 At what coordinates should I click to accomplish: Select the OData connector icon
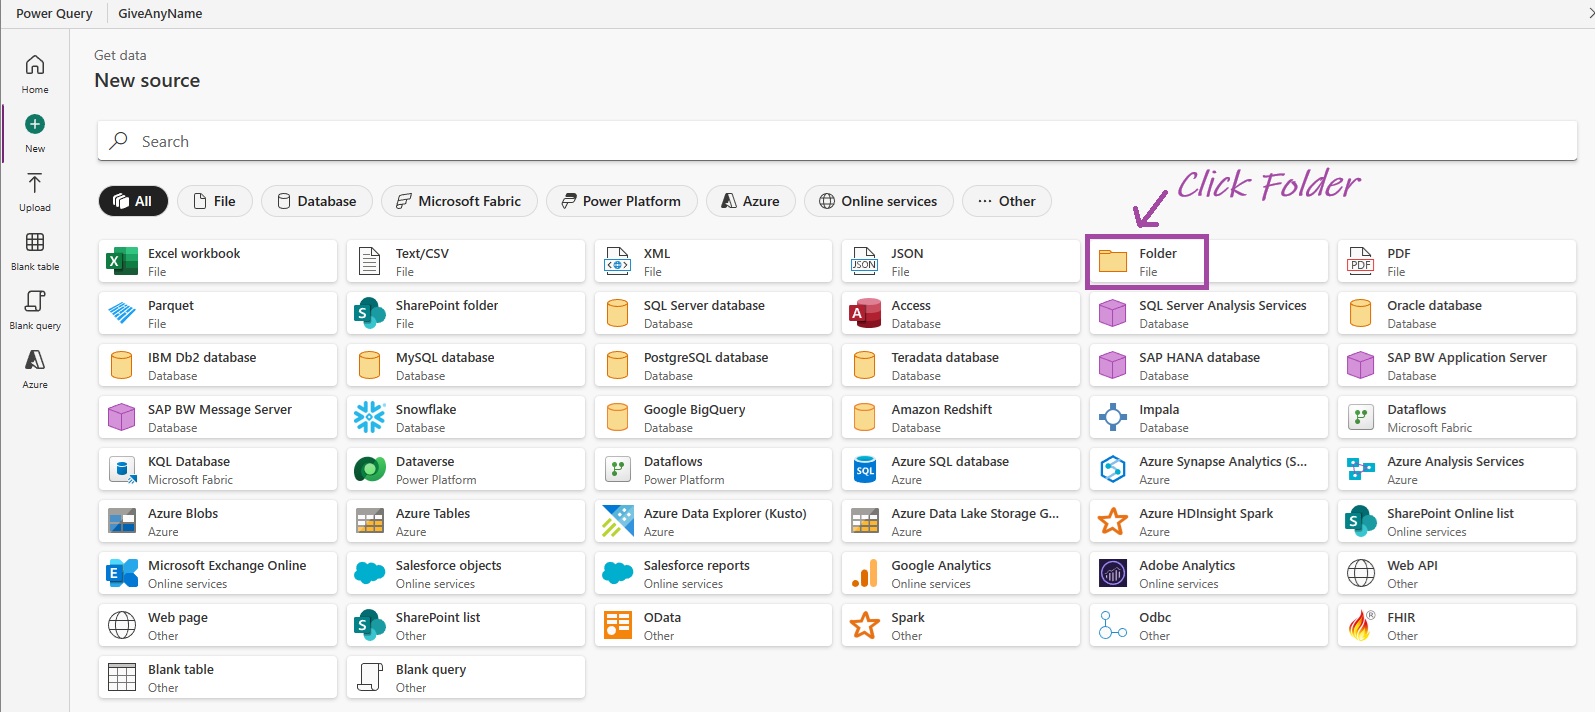tap(618, 626)
